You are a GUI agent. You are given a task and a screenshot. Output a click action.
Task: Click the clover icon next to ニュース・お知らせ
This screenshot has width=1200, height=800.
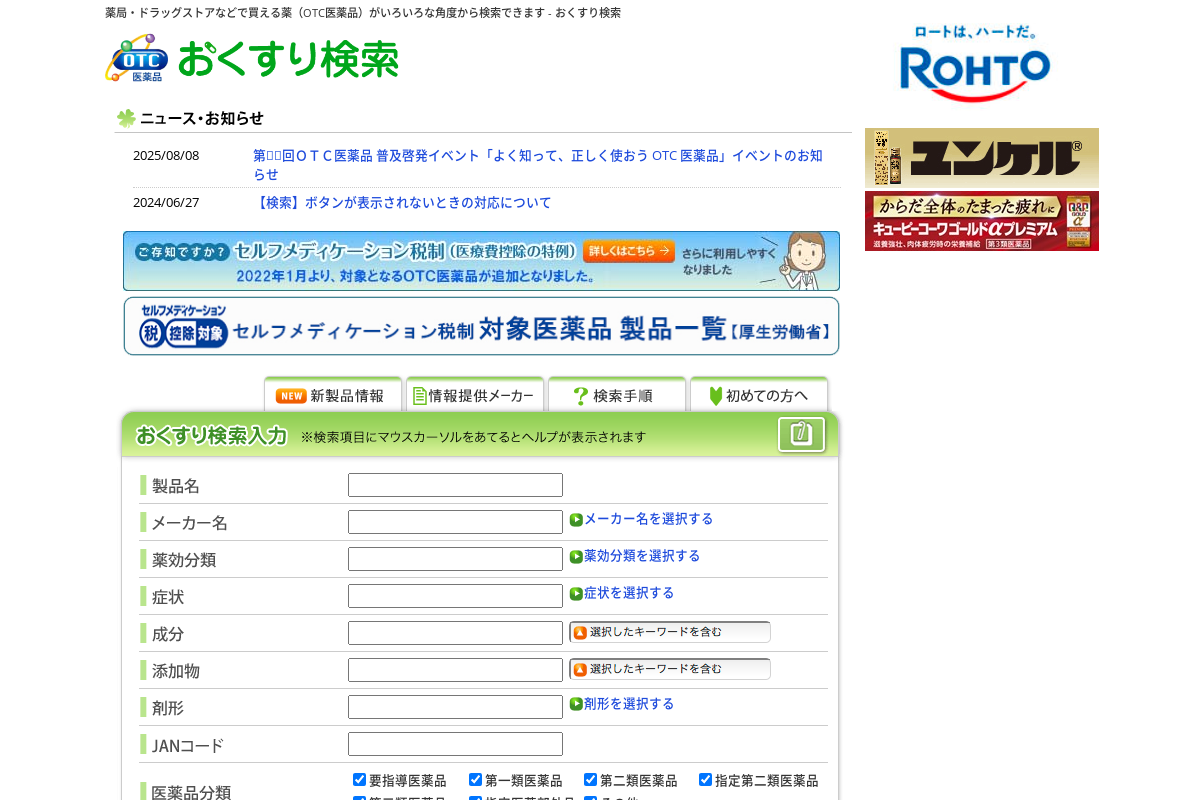coord(126,118)
